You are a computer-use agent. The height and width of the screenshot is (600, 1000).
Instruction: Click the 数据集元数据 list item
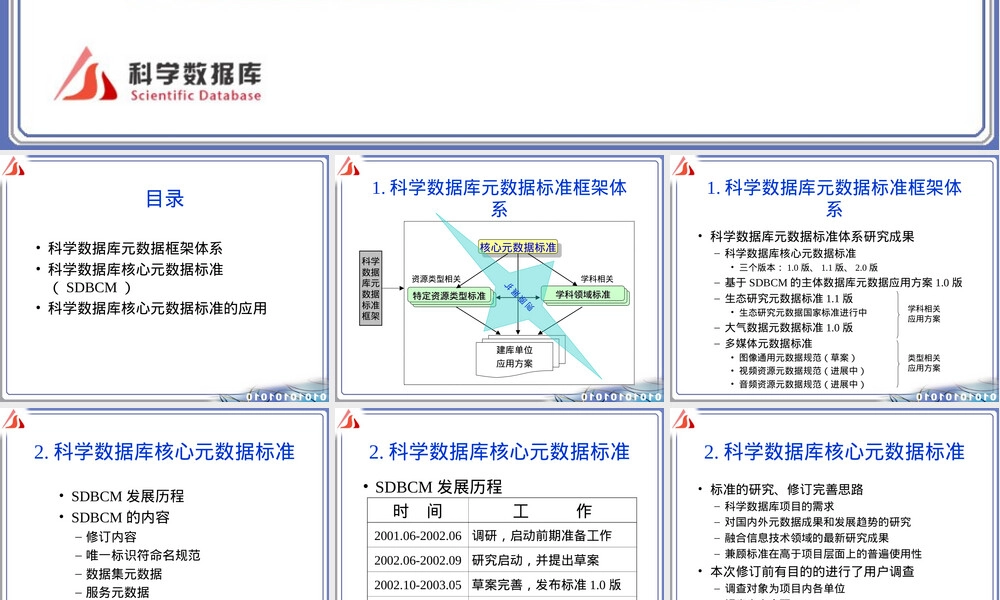pos(124,574)
